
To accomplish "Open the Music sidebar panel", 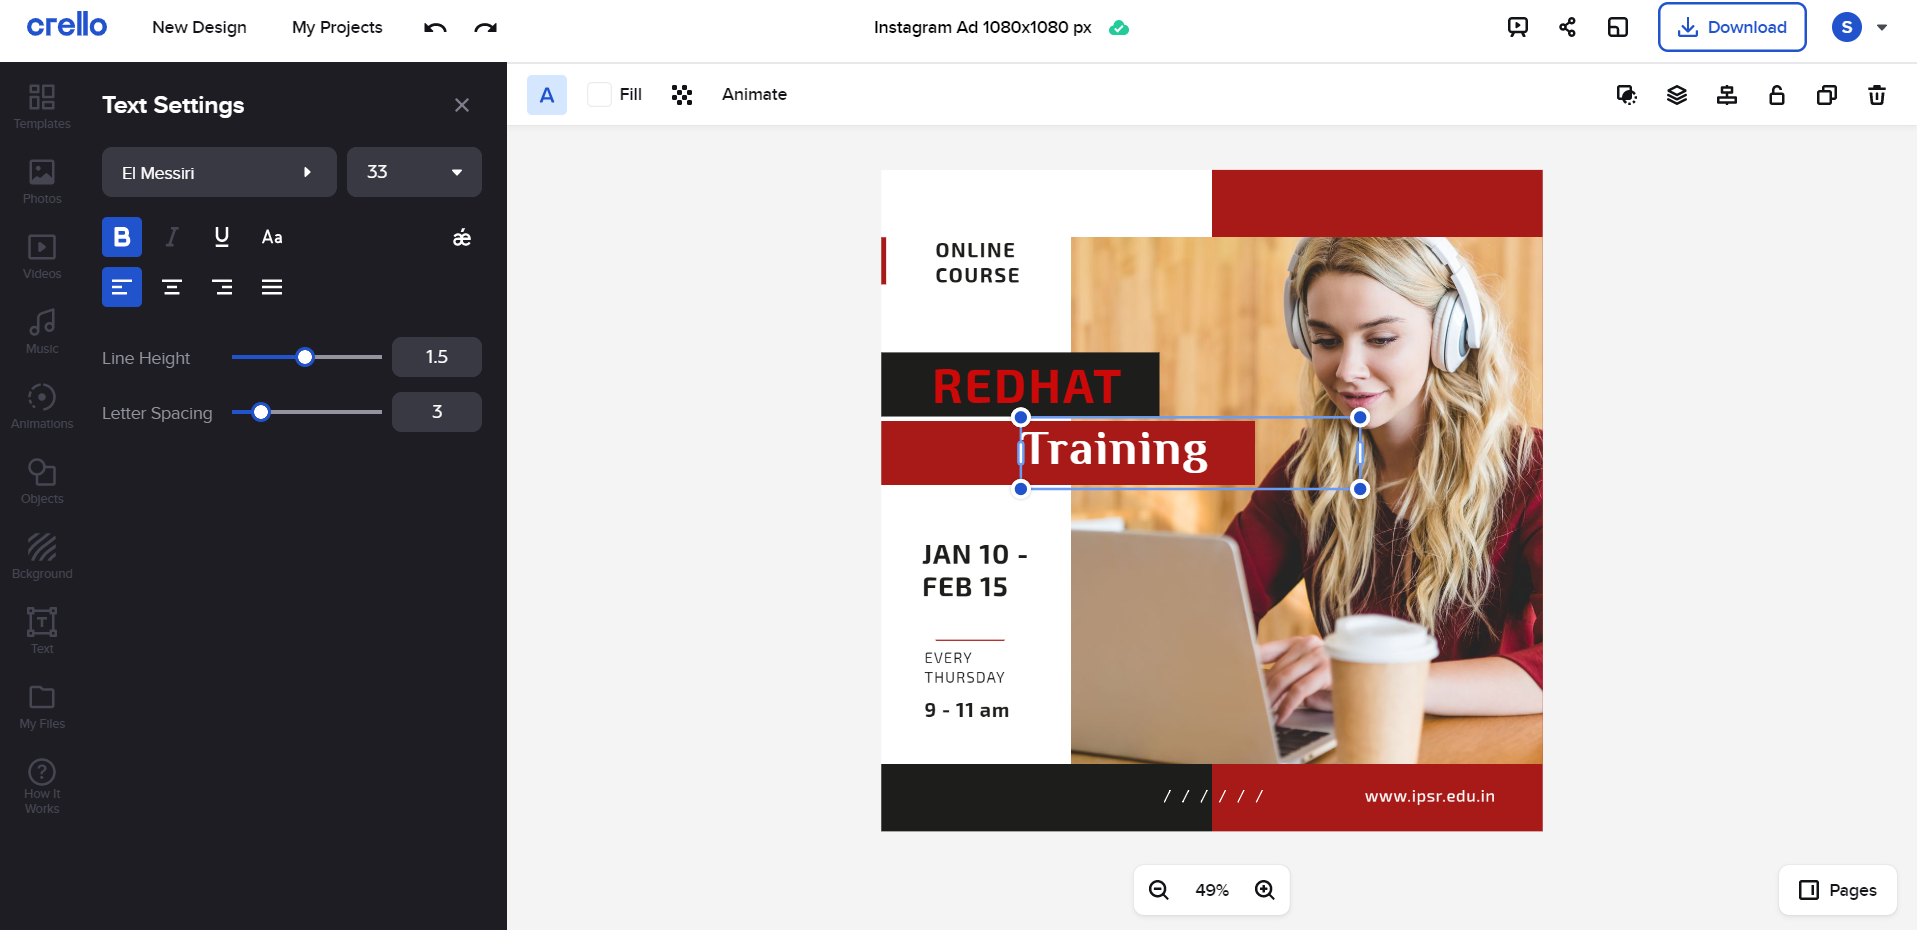I will pyautogui.click(x=42, y=331).
